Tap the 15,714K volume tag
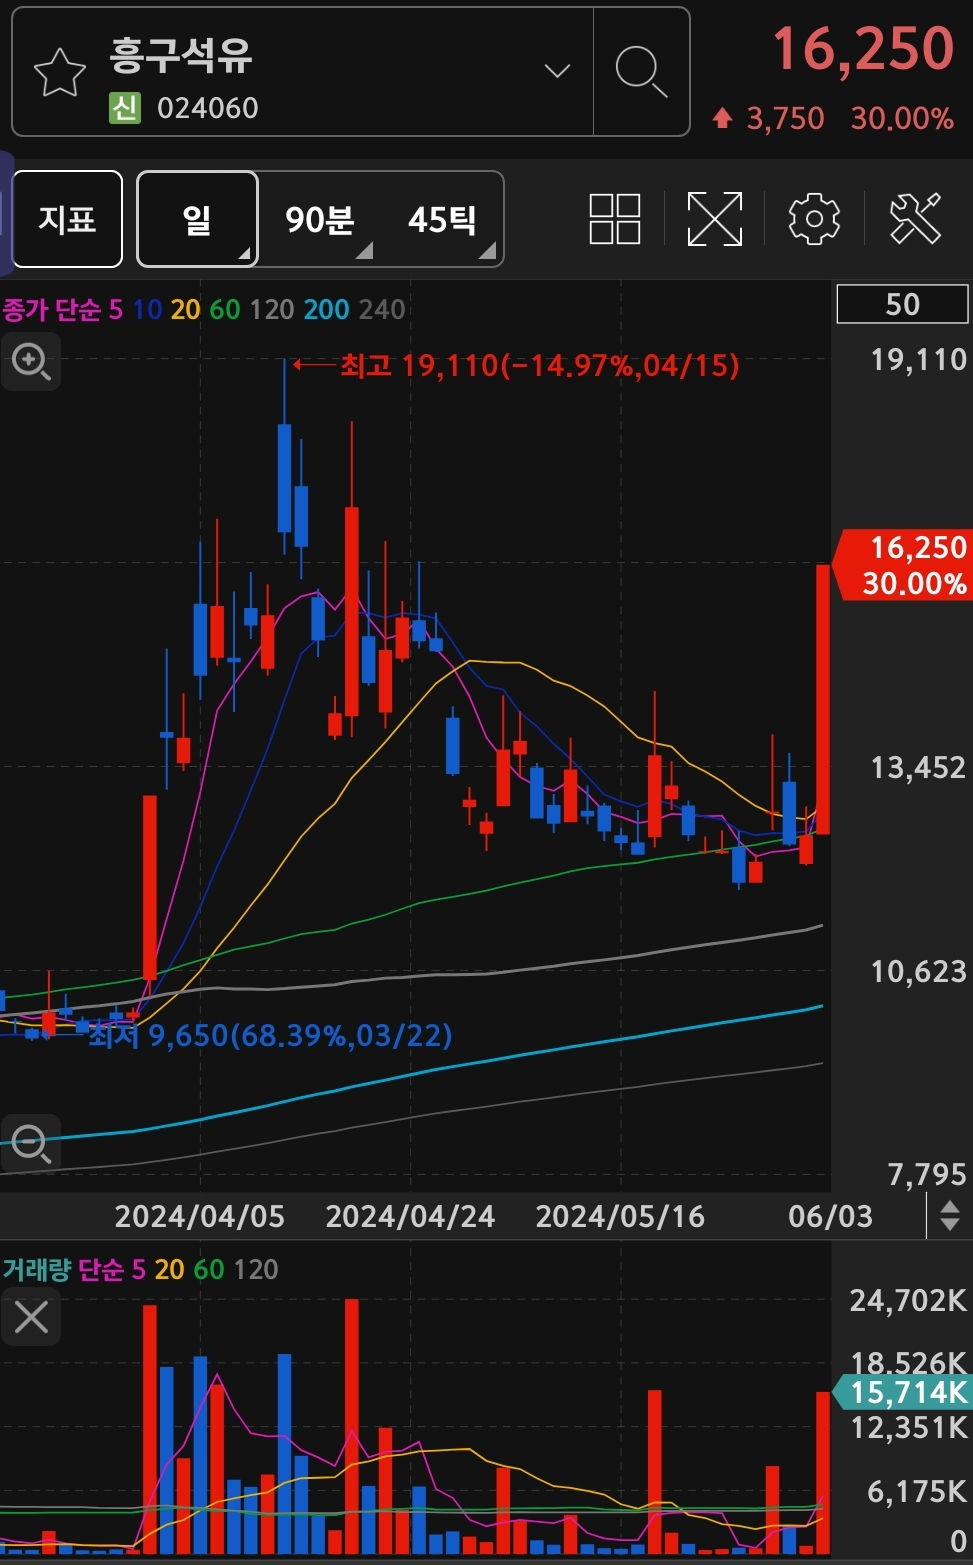This screenshot has width=973, height=1565. (x=903, y=1391)
